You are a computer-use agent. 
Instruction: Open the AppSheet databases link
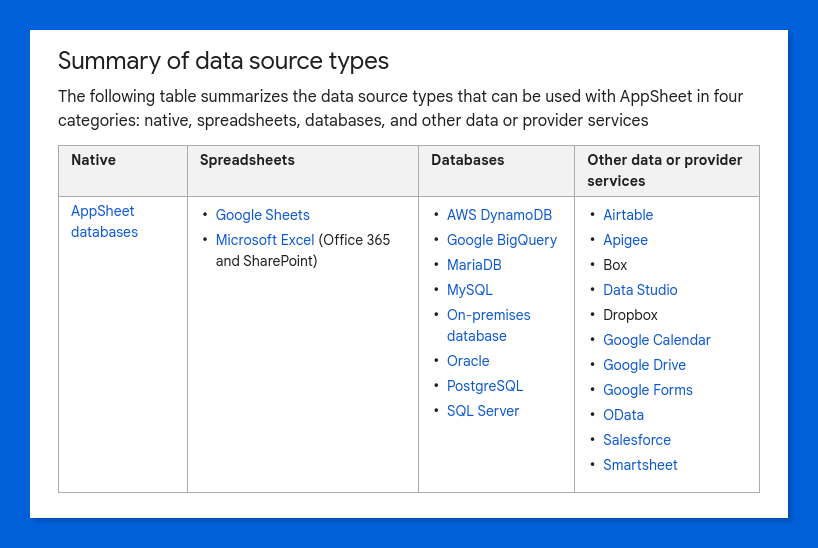tap(104, 221)
